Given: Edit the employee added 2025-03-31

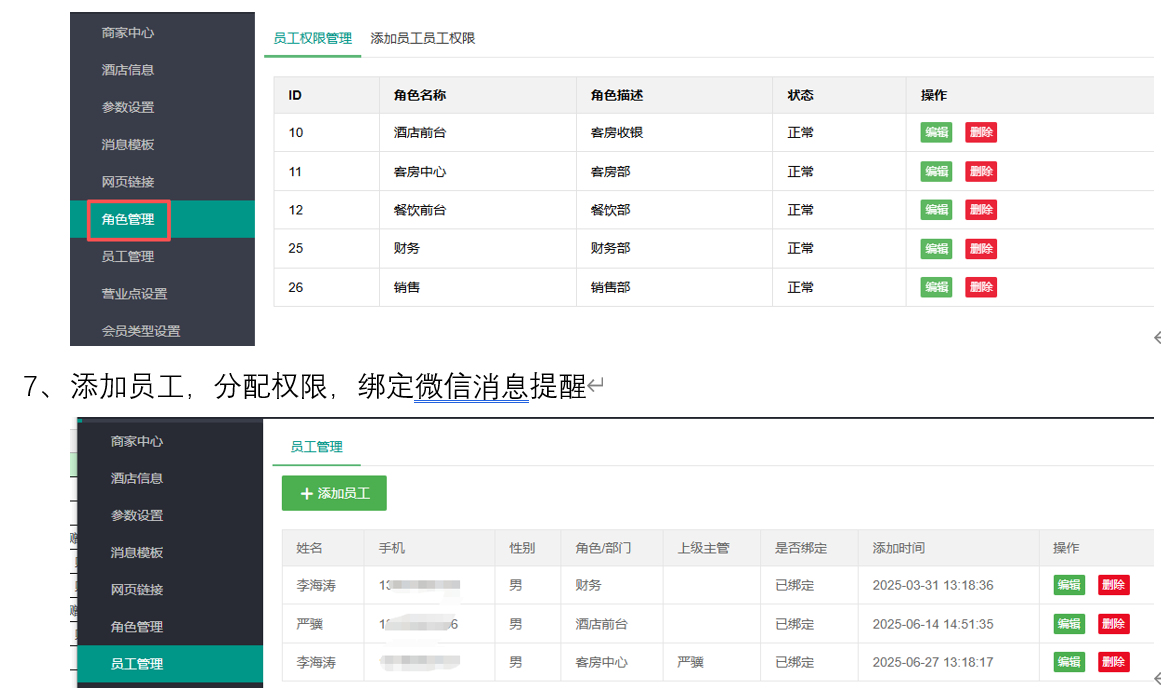Looking at the screenshot, I should coord(1069,585).
